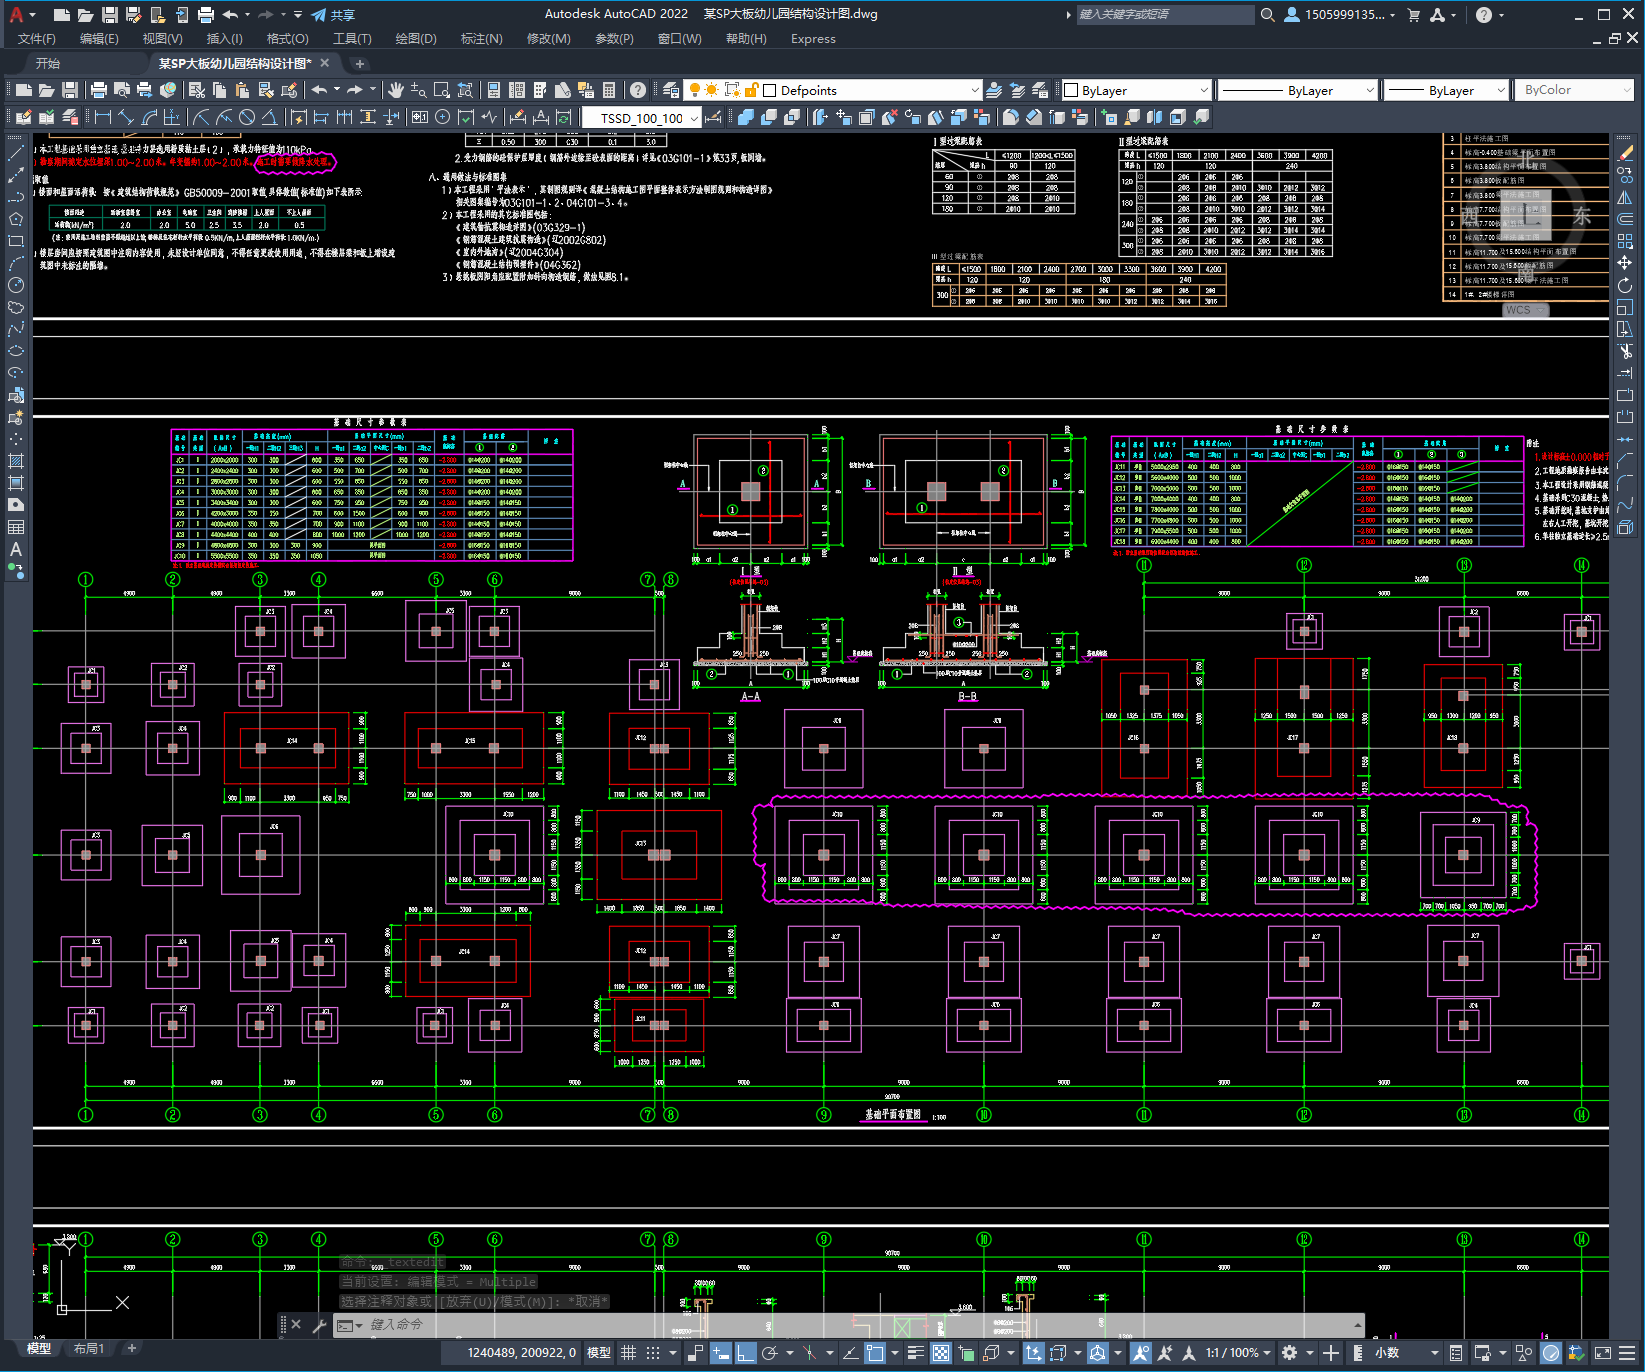Open the 编辑(E) menu
The width and height of the screenshot is (1645, 1372).
click(x=99, y=39)
